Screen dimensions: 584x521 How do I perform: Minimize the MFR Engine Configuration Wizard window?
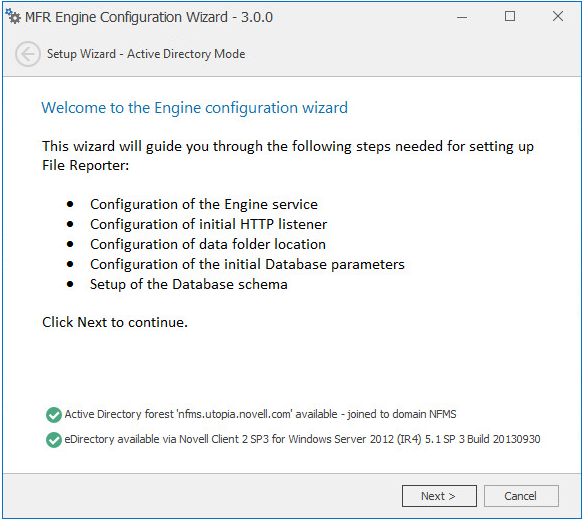click(x=462, y=17)
